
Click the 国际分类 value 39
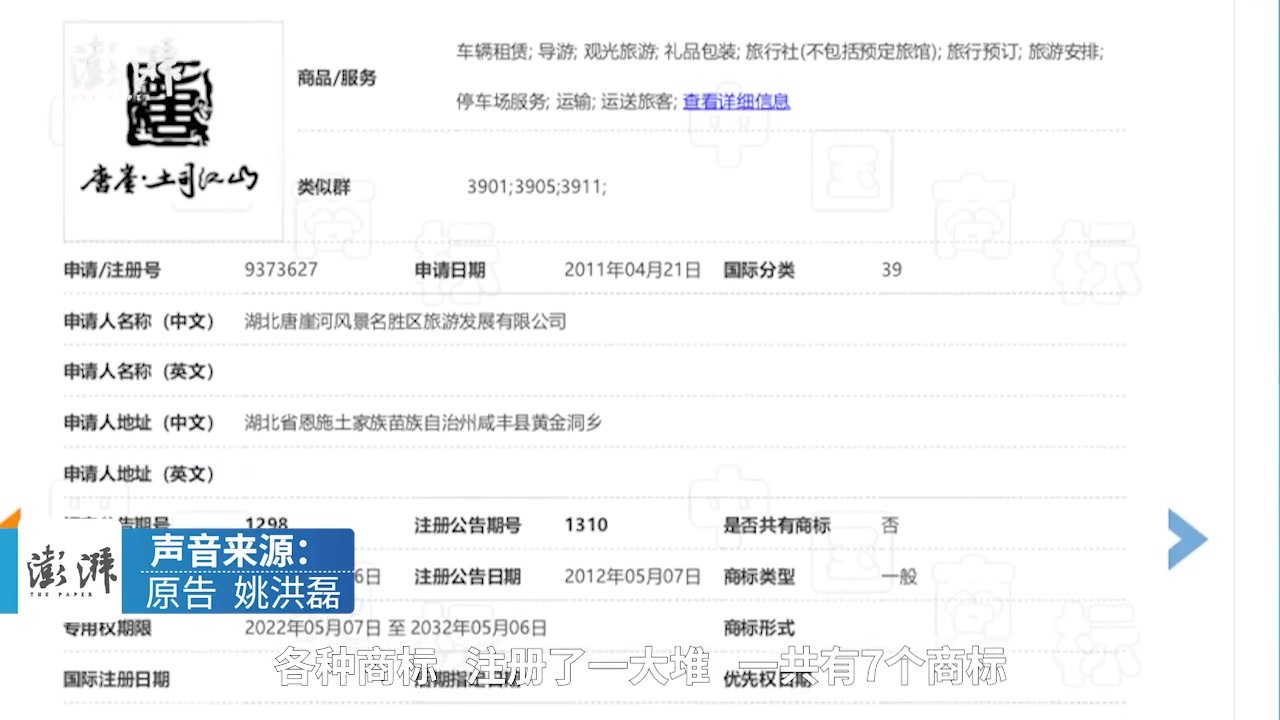(x=890, y=269)
